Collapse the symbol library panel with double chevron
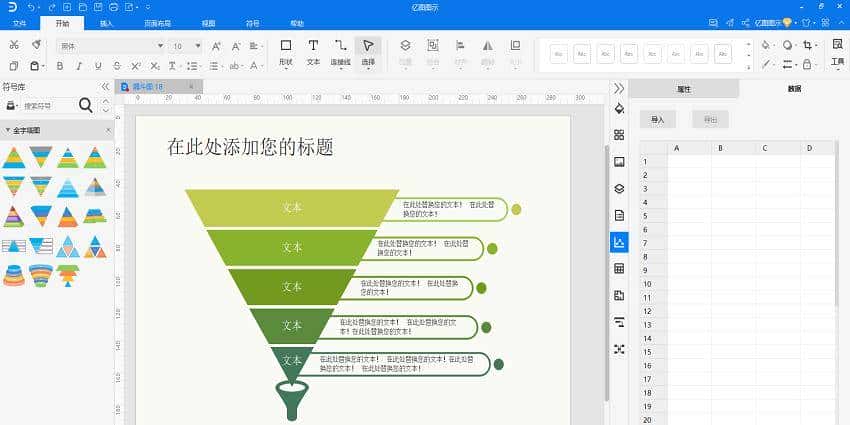Image resolution: width=850 pixels, height=425 pixels. 105,87
